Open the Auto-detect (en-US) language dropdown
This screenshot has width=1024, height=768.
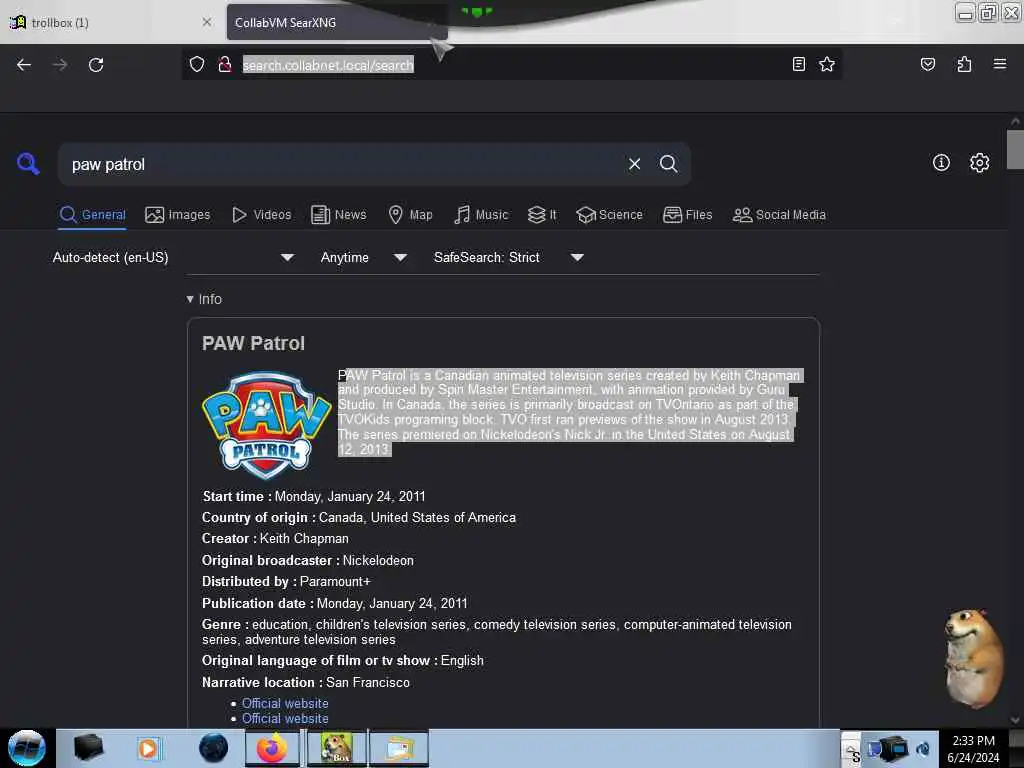click(173, 257)
